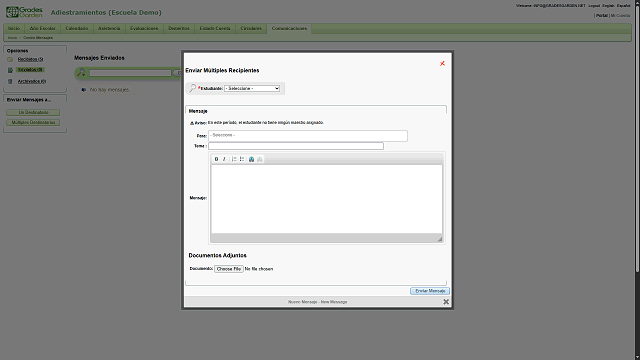Click Logout link
This screenshot has height=360, width=640.
pos(594,6)
